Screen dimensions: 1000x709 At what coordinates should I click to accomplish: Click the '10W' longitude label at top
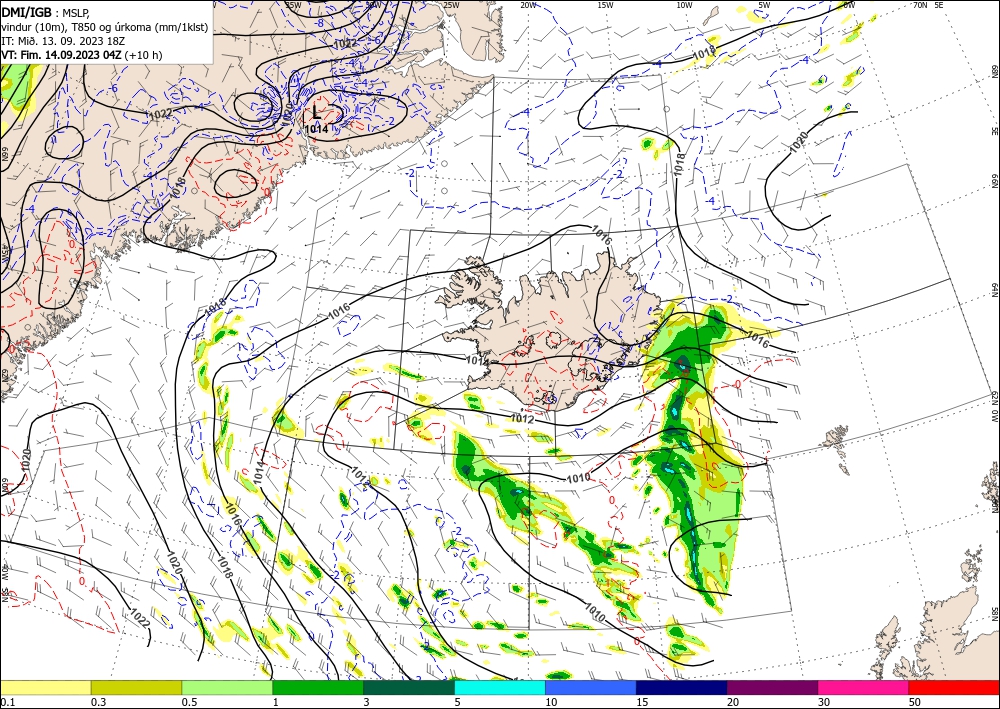click(x=684, y=5)
